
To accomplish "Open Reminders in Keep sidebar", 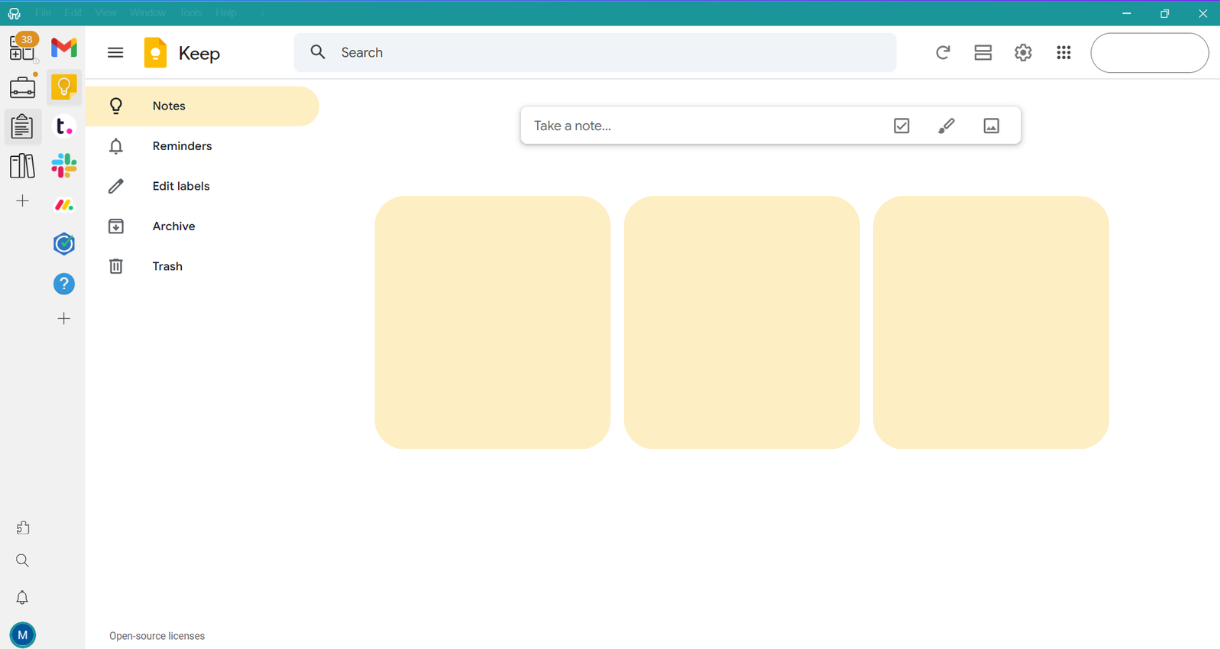I will tap(180, 145).
